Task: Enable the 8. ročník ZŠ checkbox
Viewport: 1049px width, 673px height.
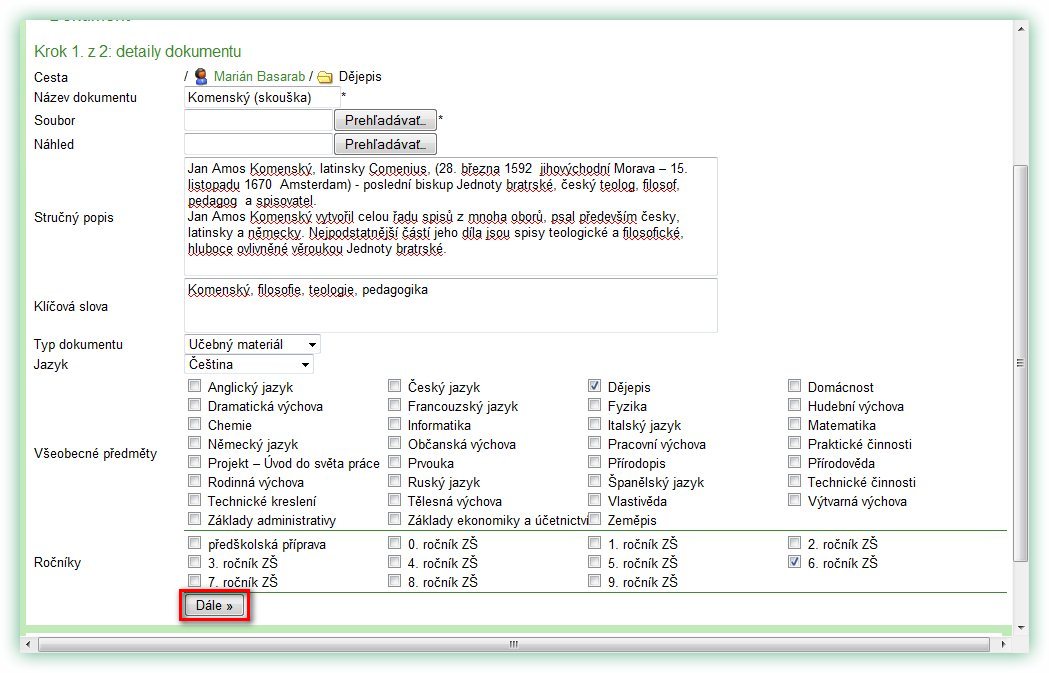Action: [394, 581]
